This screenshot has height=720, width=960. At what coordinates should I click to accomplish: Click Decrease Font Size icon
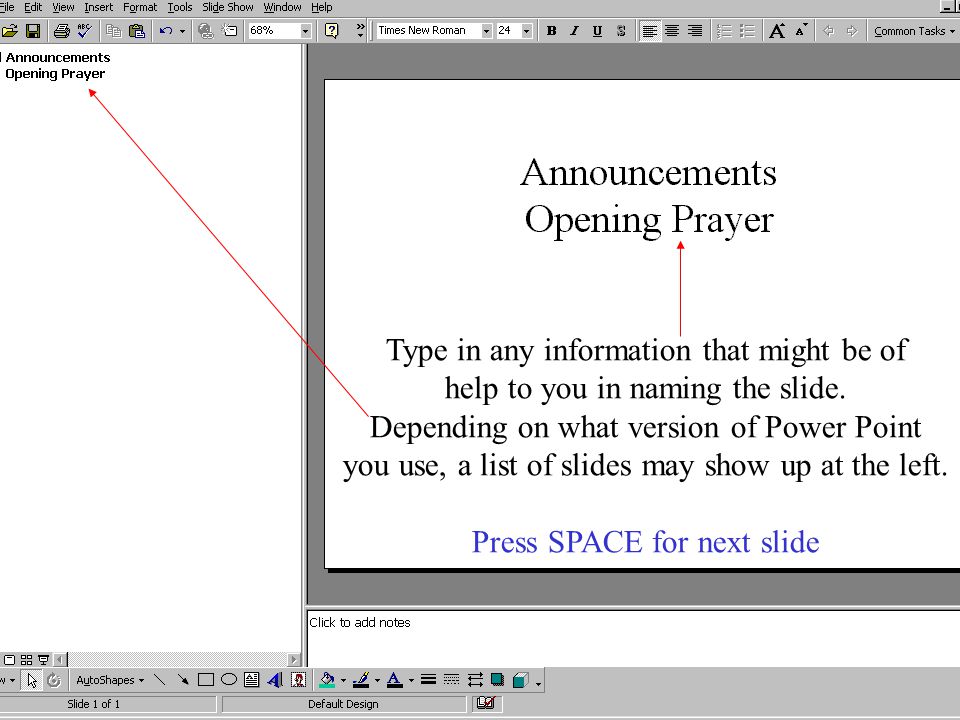[x=801, y=31]
